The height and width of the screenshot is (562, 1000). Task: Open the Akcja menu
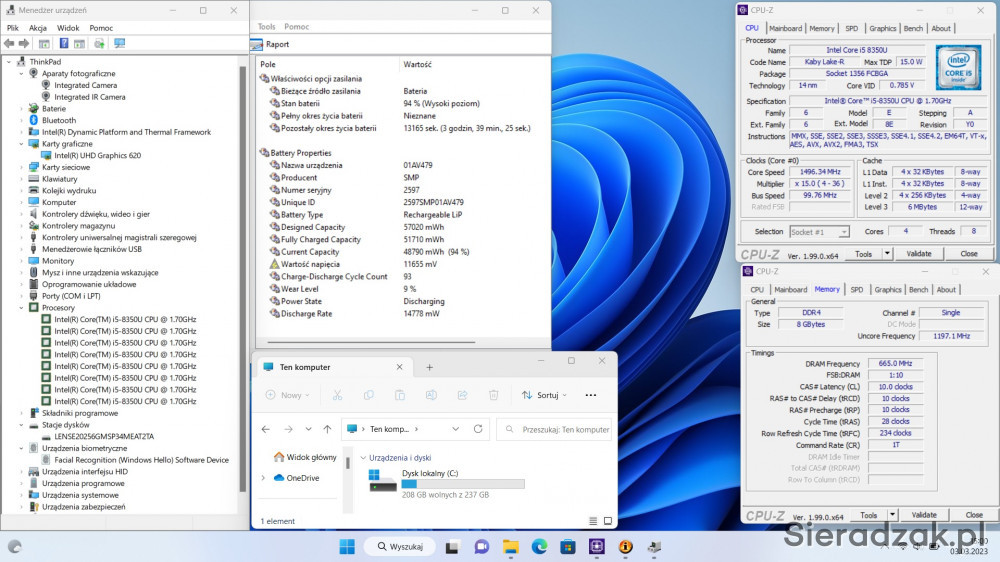[38, 28]
